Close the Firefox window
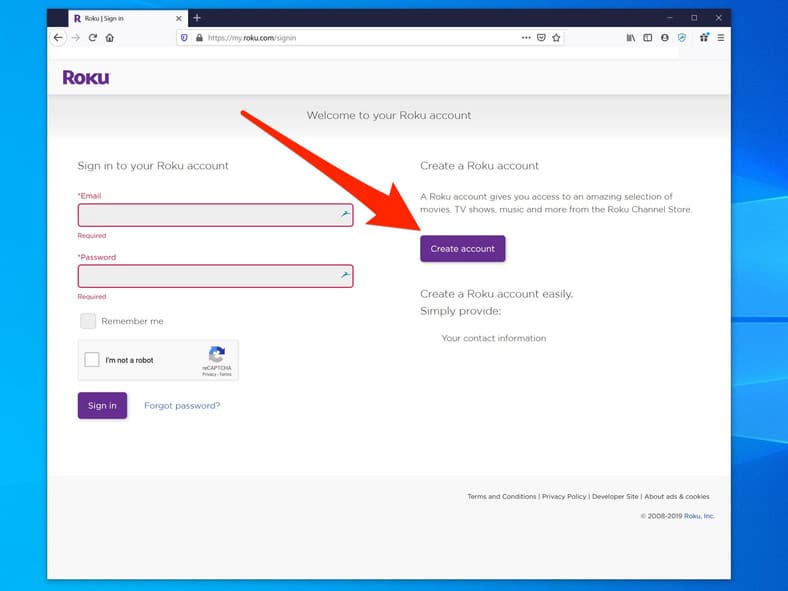The image size is (788, 591). (x=719, y=18)
